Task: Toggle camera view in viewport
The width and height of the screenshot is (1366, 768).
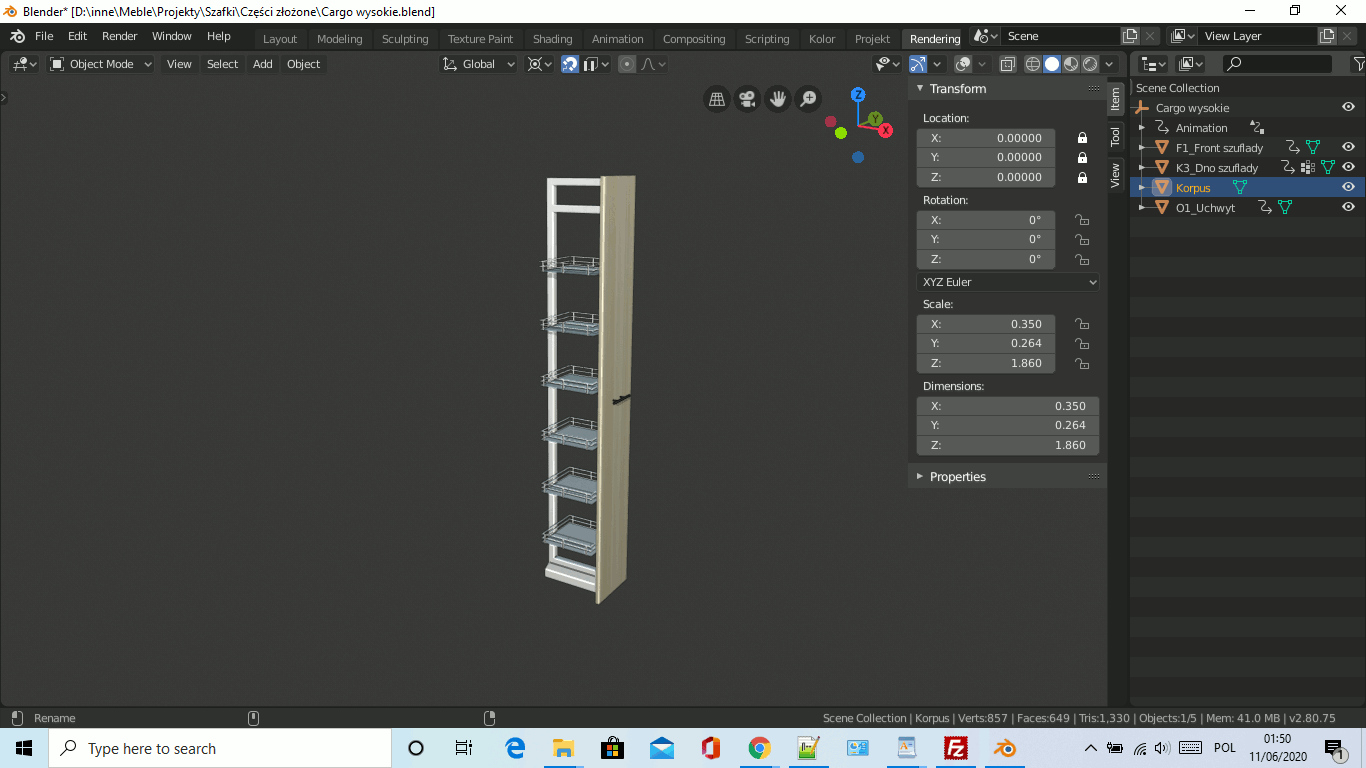Action: tap(746, 99)
